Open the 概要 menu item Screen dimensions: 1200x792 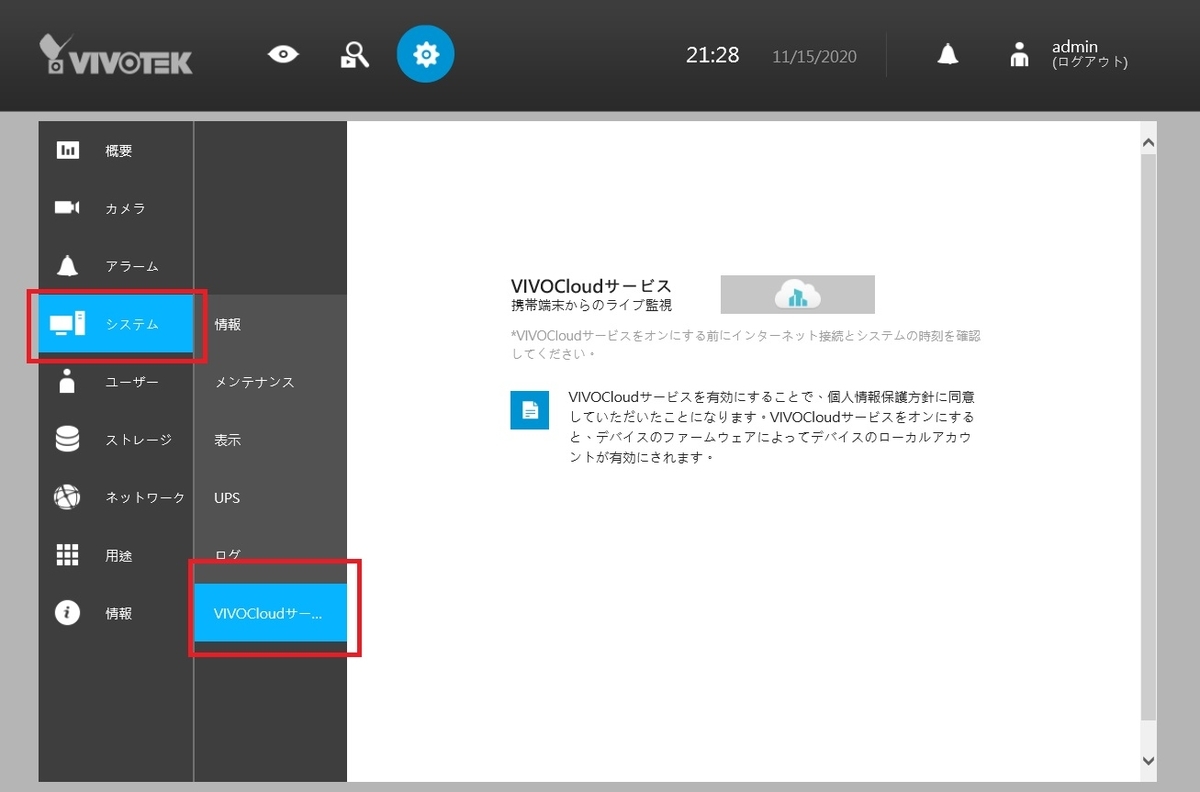pyautogui.click(x=116, y=151)
